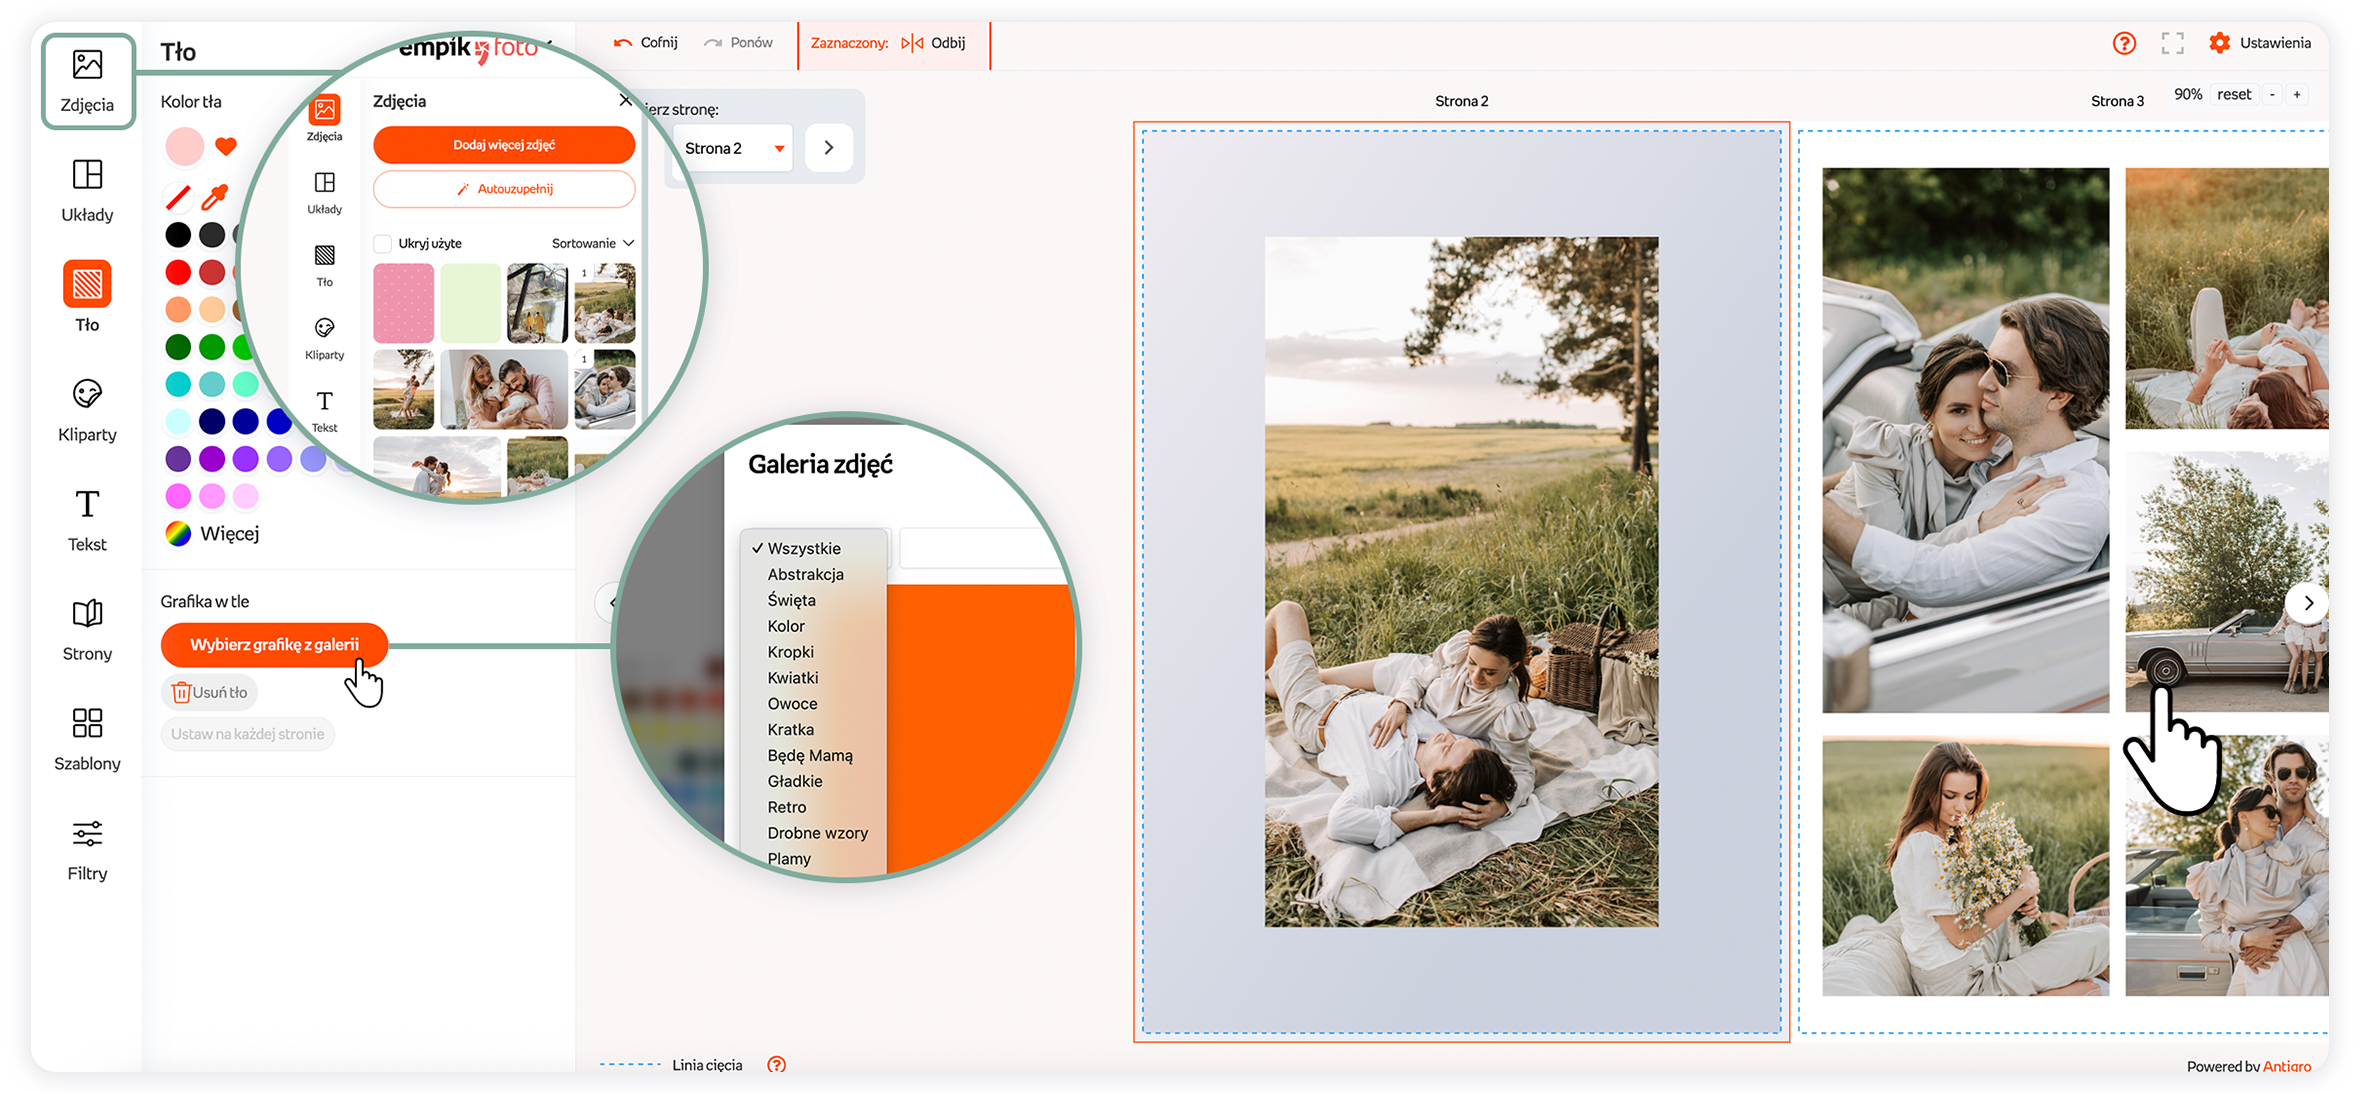
Task: Tick the Wszystkie gallery category option
Action: (x=803, y=548)
